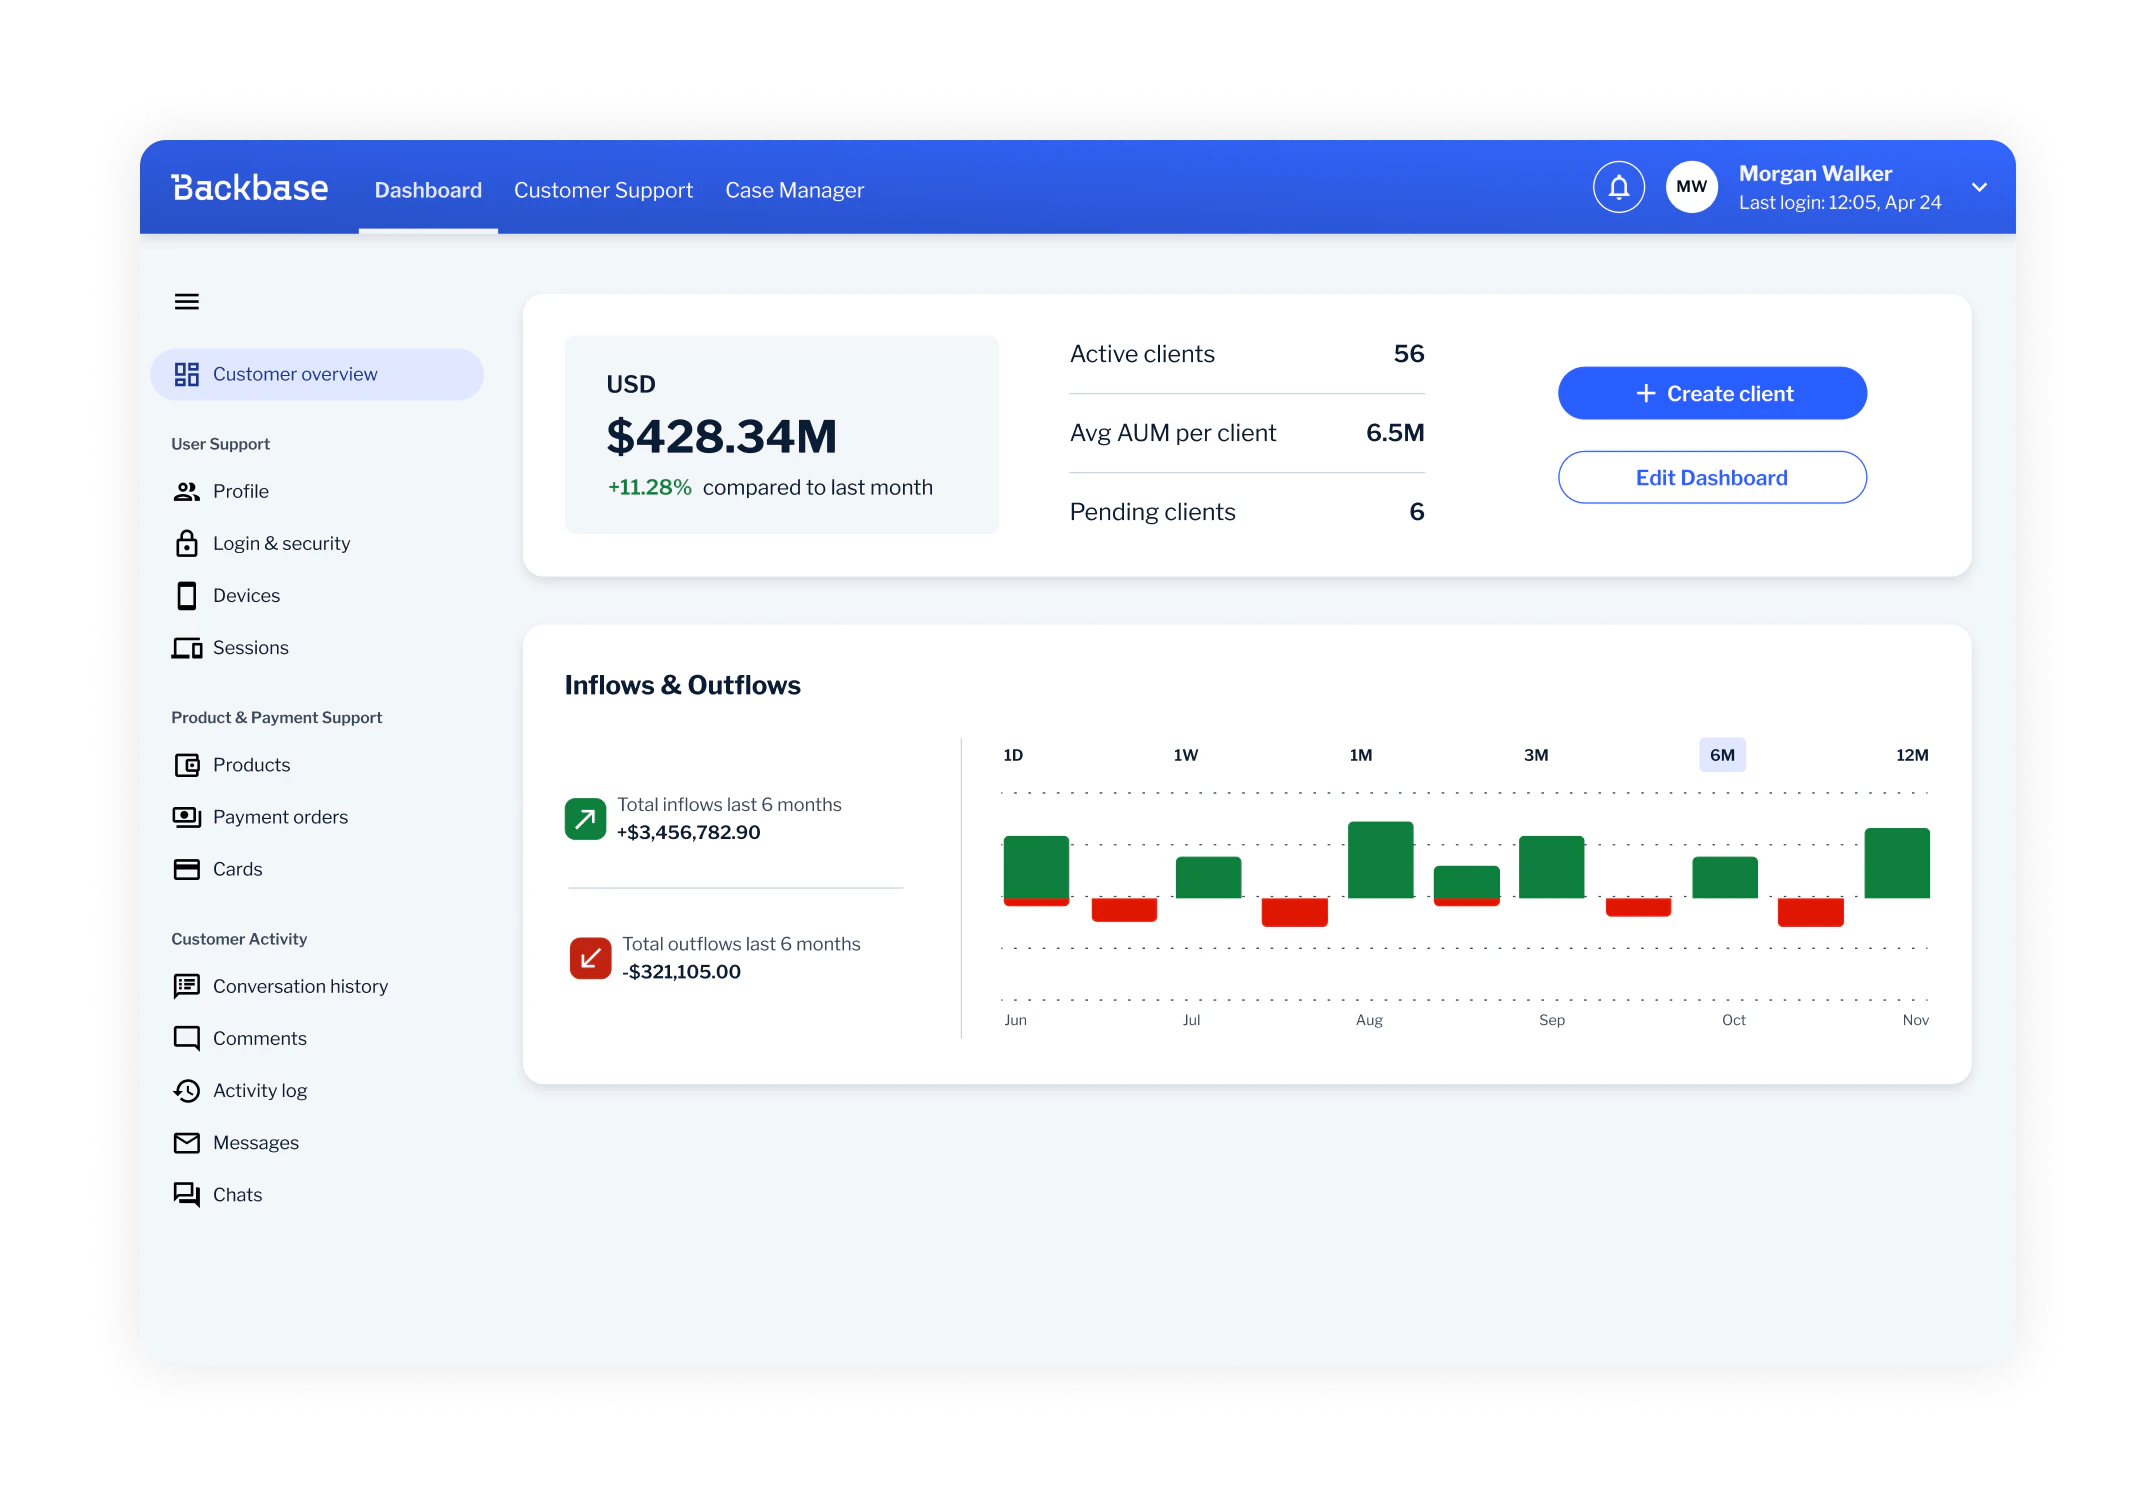Viewport: 2156px width, 1505px height.
Task: Switch the chart to 1M timeframe
Action: (1361, 755)
